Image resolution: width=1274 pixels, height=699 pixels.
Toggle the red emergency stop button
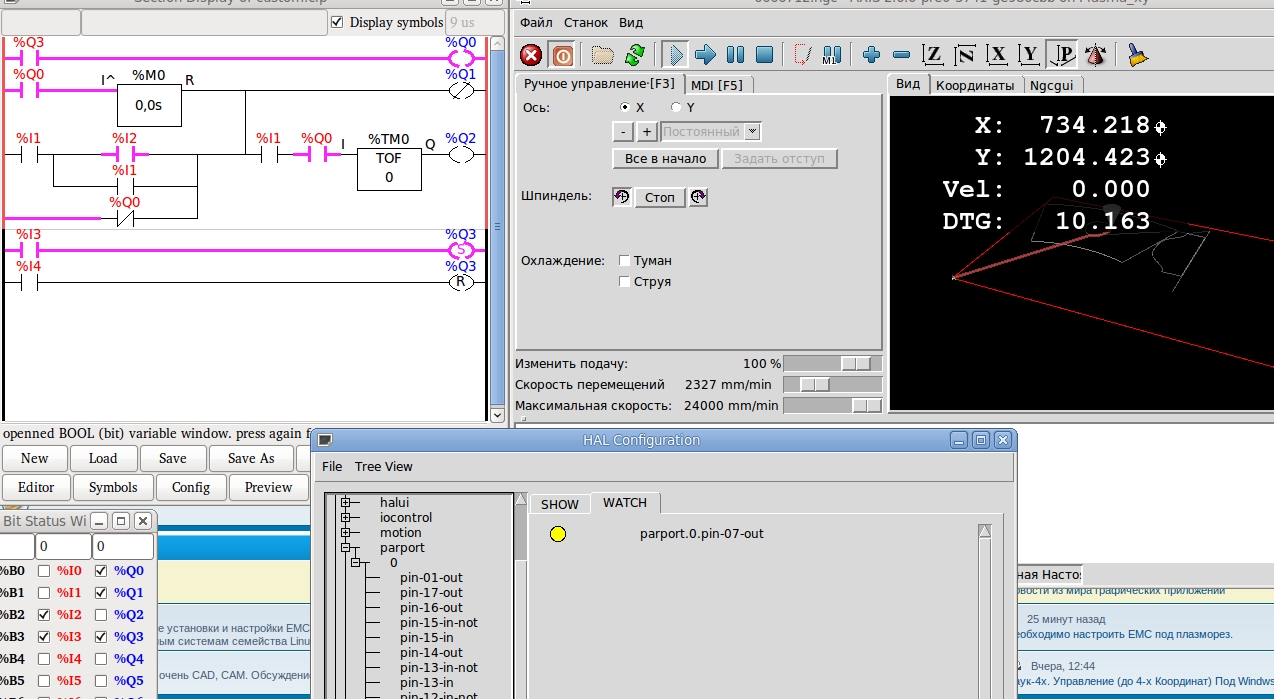tap(531, 55)
